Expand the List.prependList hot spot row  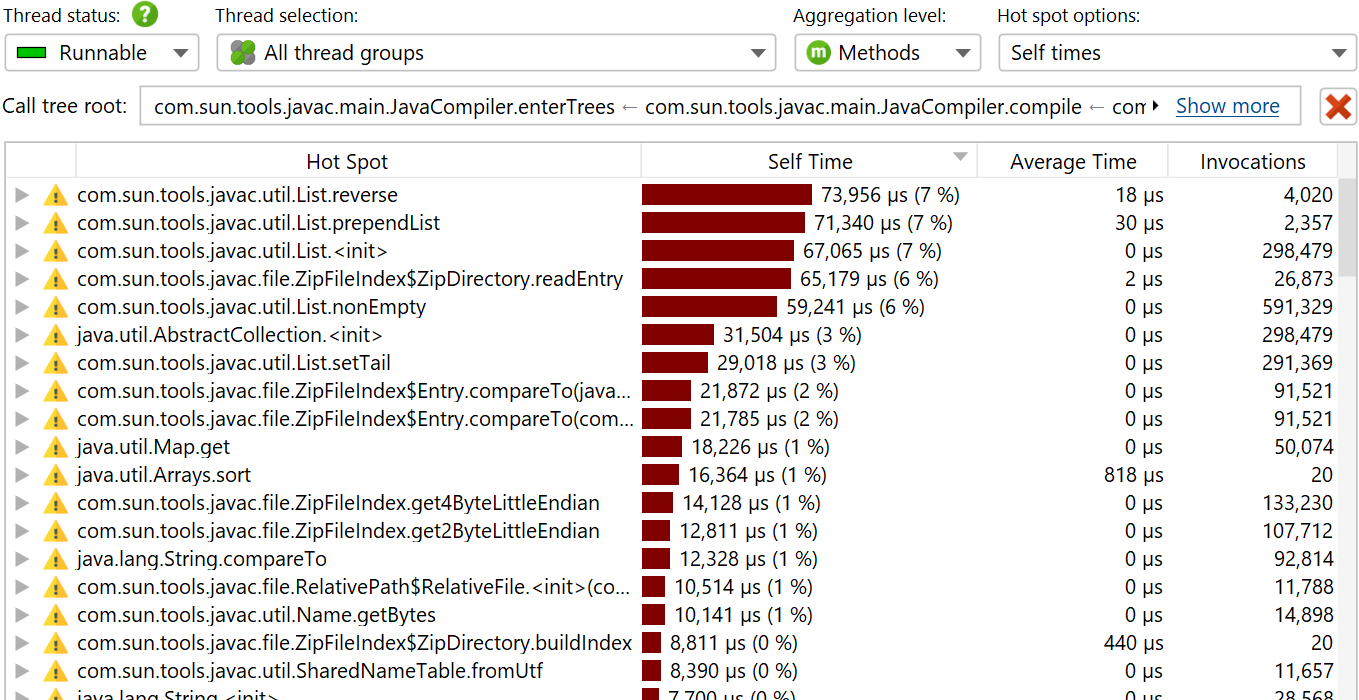pos(22,223)
